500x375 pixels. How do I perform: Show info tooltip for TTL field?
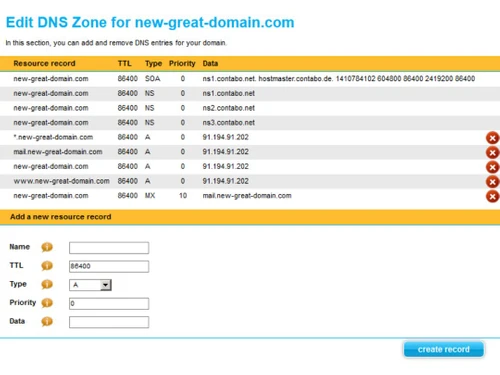(47, 266)
